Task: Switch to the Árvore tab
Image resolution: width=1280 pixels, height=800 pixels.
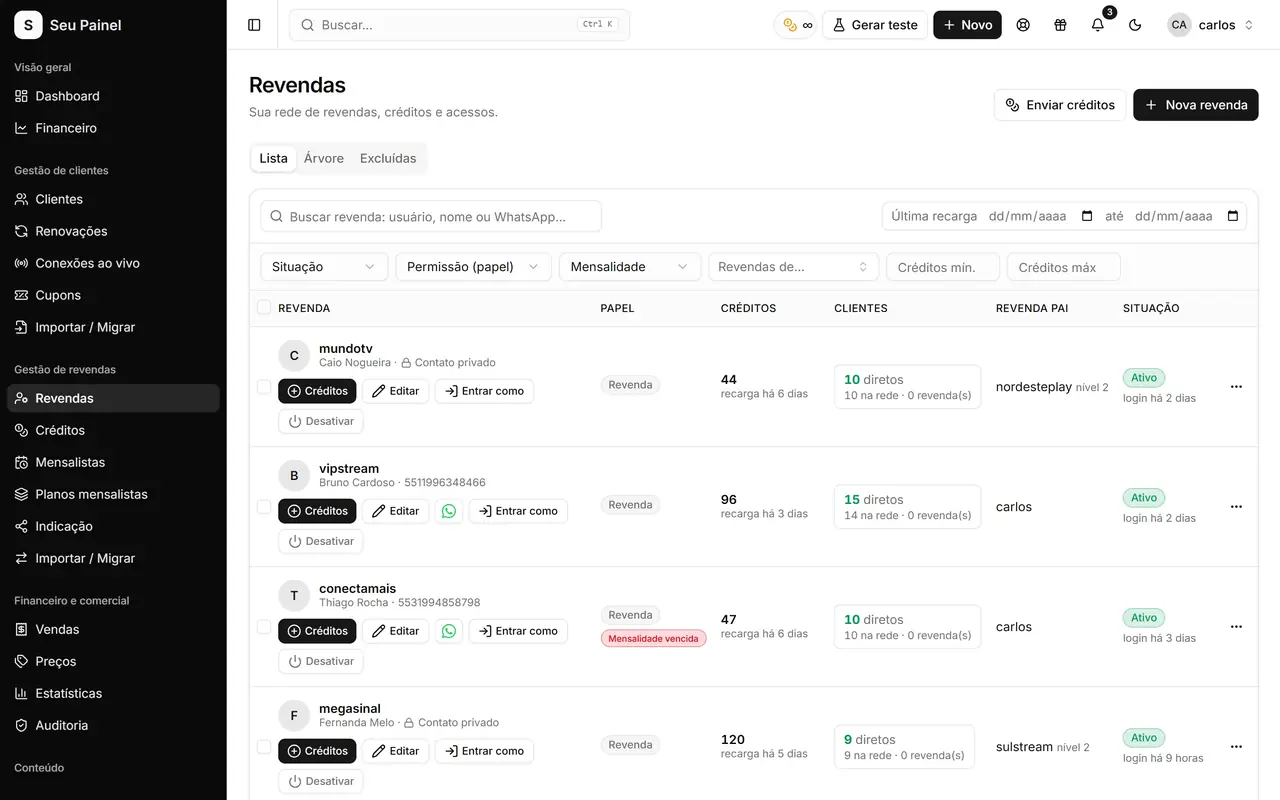Action: coord(324,158)
